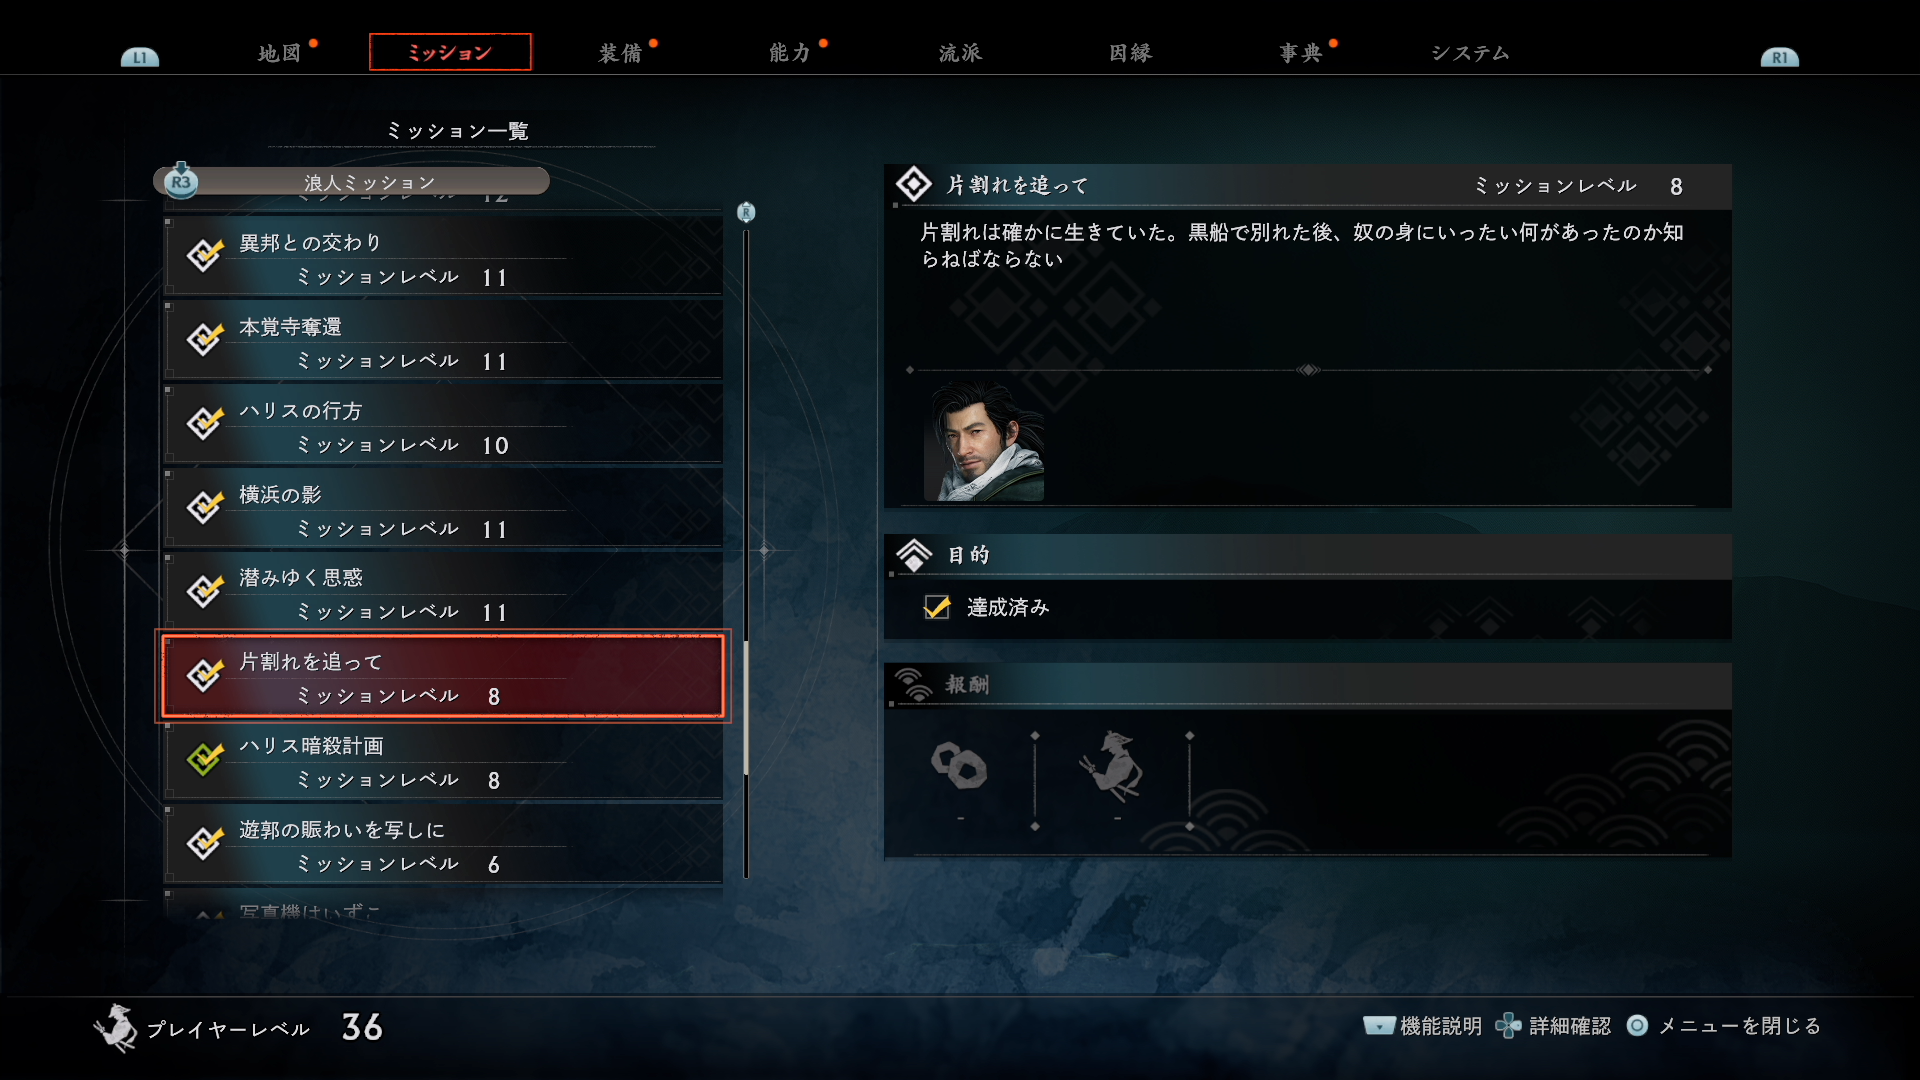Open the 浪人ミッション category selector
The image size is (1920, 1080).
pos(351,181)
